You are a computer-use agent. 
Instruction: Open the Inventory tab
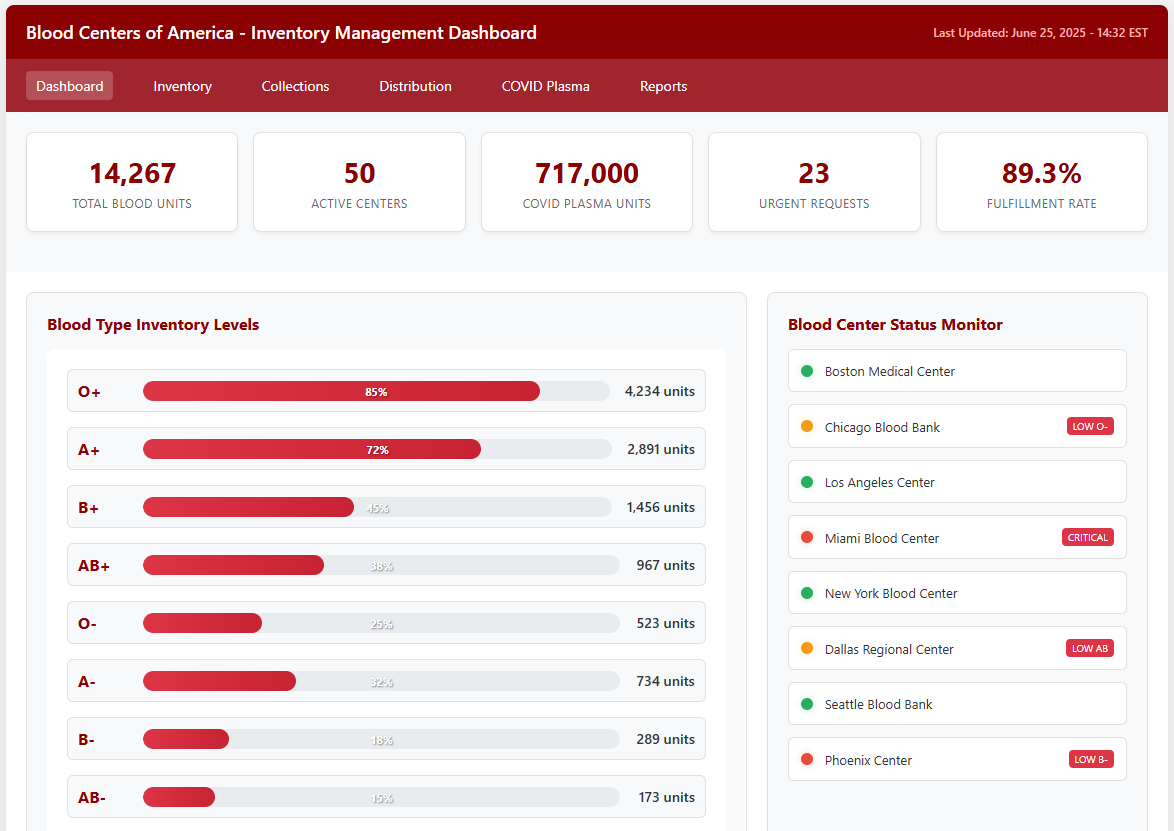182,86
